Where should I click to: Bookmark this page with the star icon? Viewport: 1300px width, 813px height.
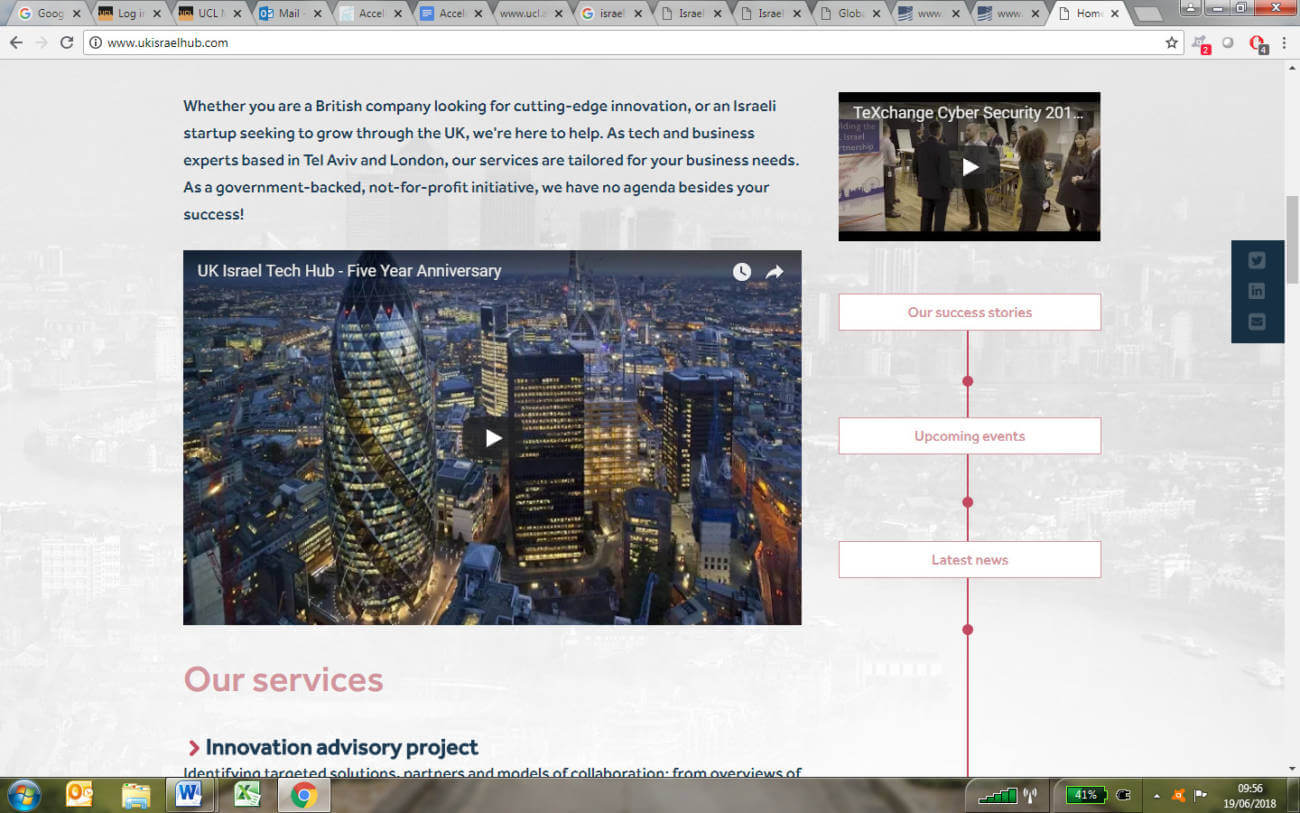click(x=1171, y=43)
